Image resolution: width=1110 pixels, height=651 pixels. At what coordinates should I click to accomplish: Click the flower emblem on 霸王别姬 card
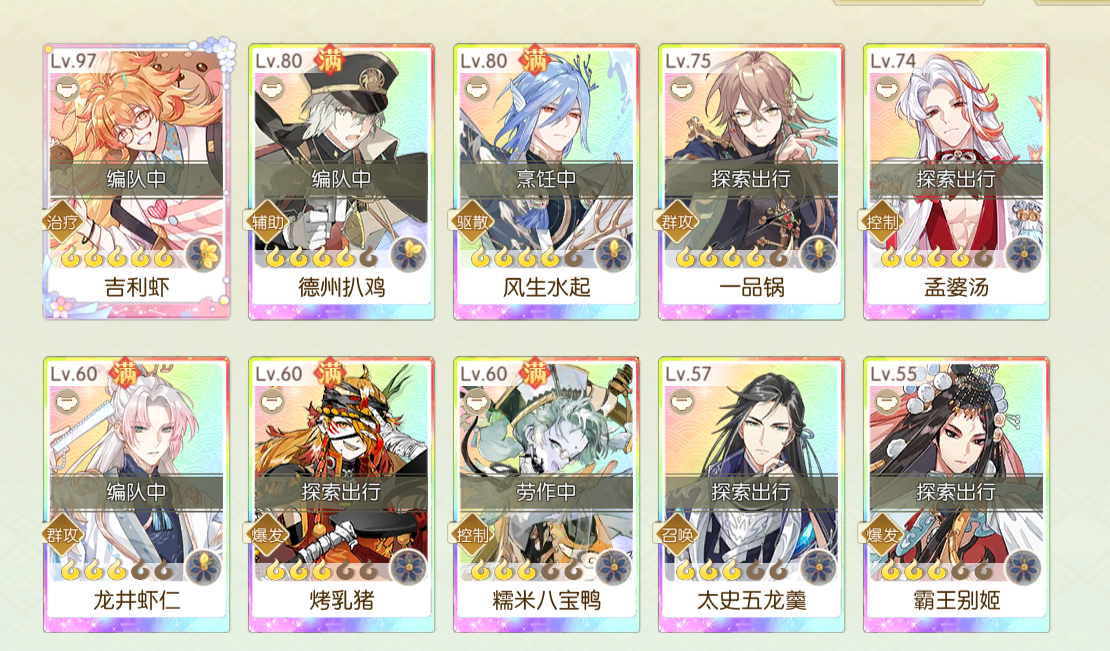click(x=1023, y=568)
